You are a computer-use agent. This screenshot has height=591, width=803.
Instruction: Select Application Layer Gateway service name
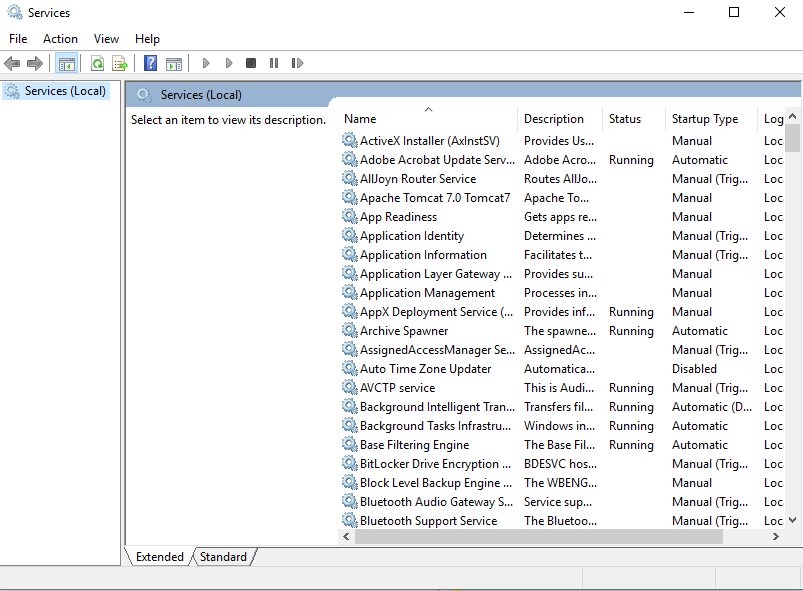[x=436, y=274]
